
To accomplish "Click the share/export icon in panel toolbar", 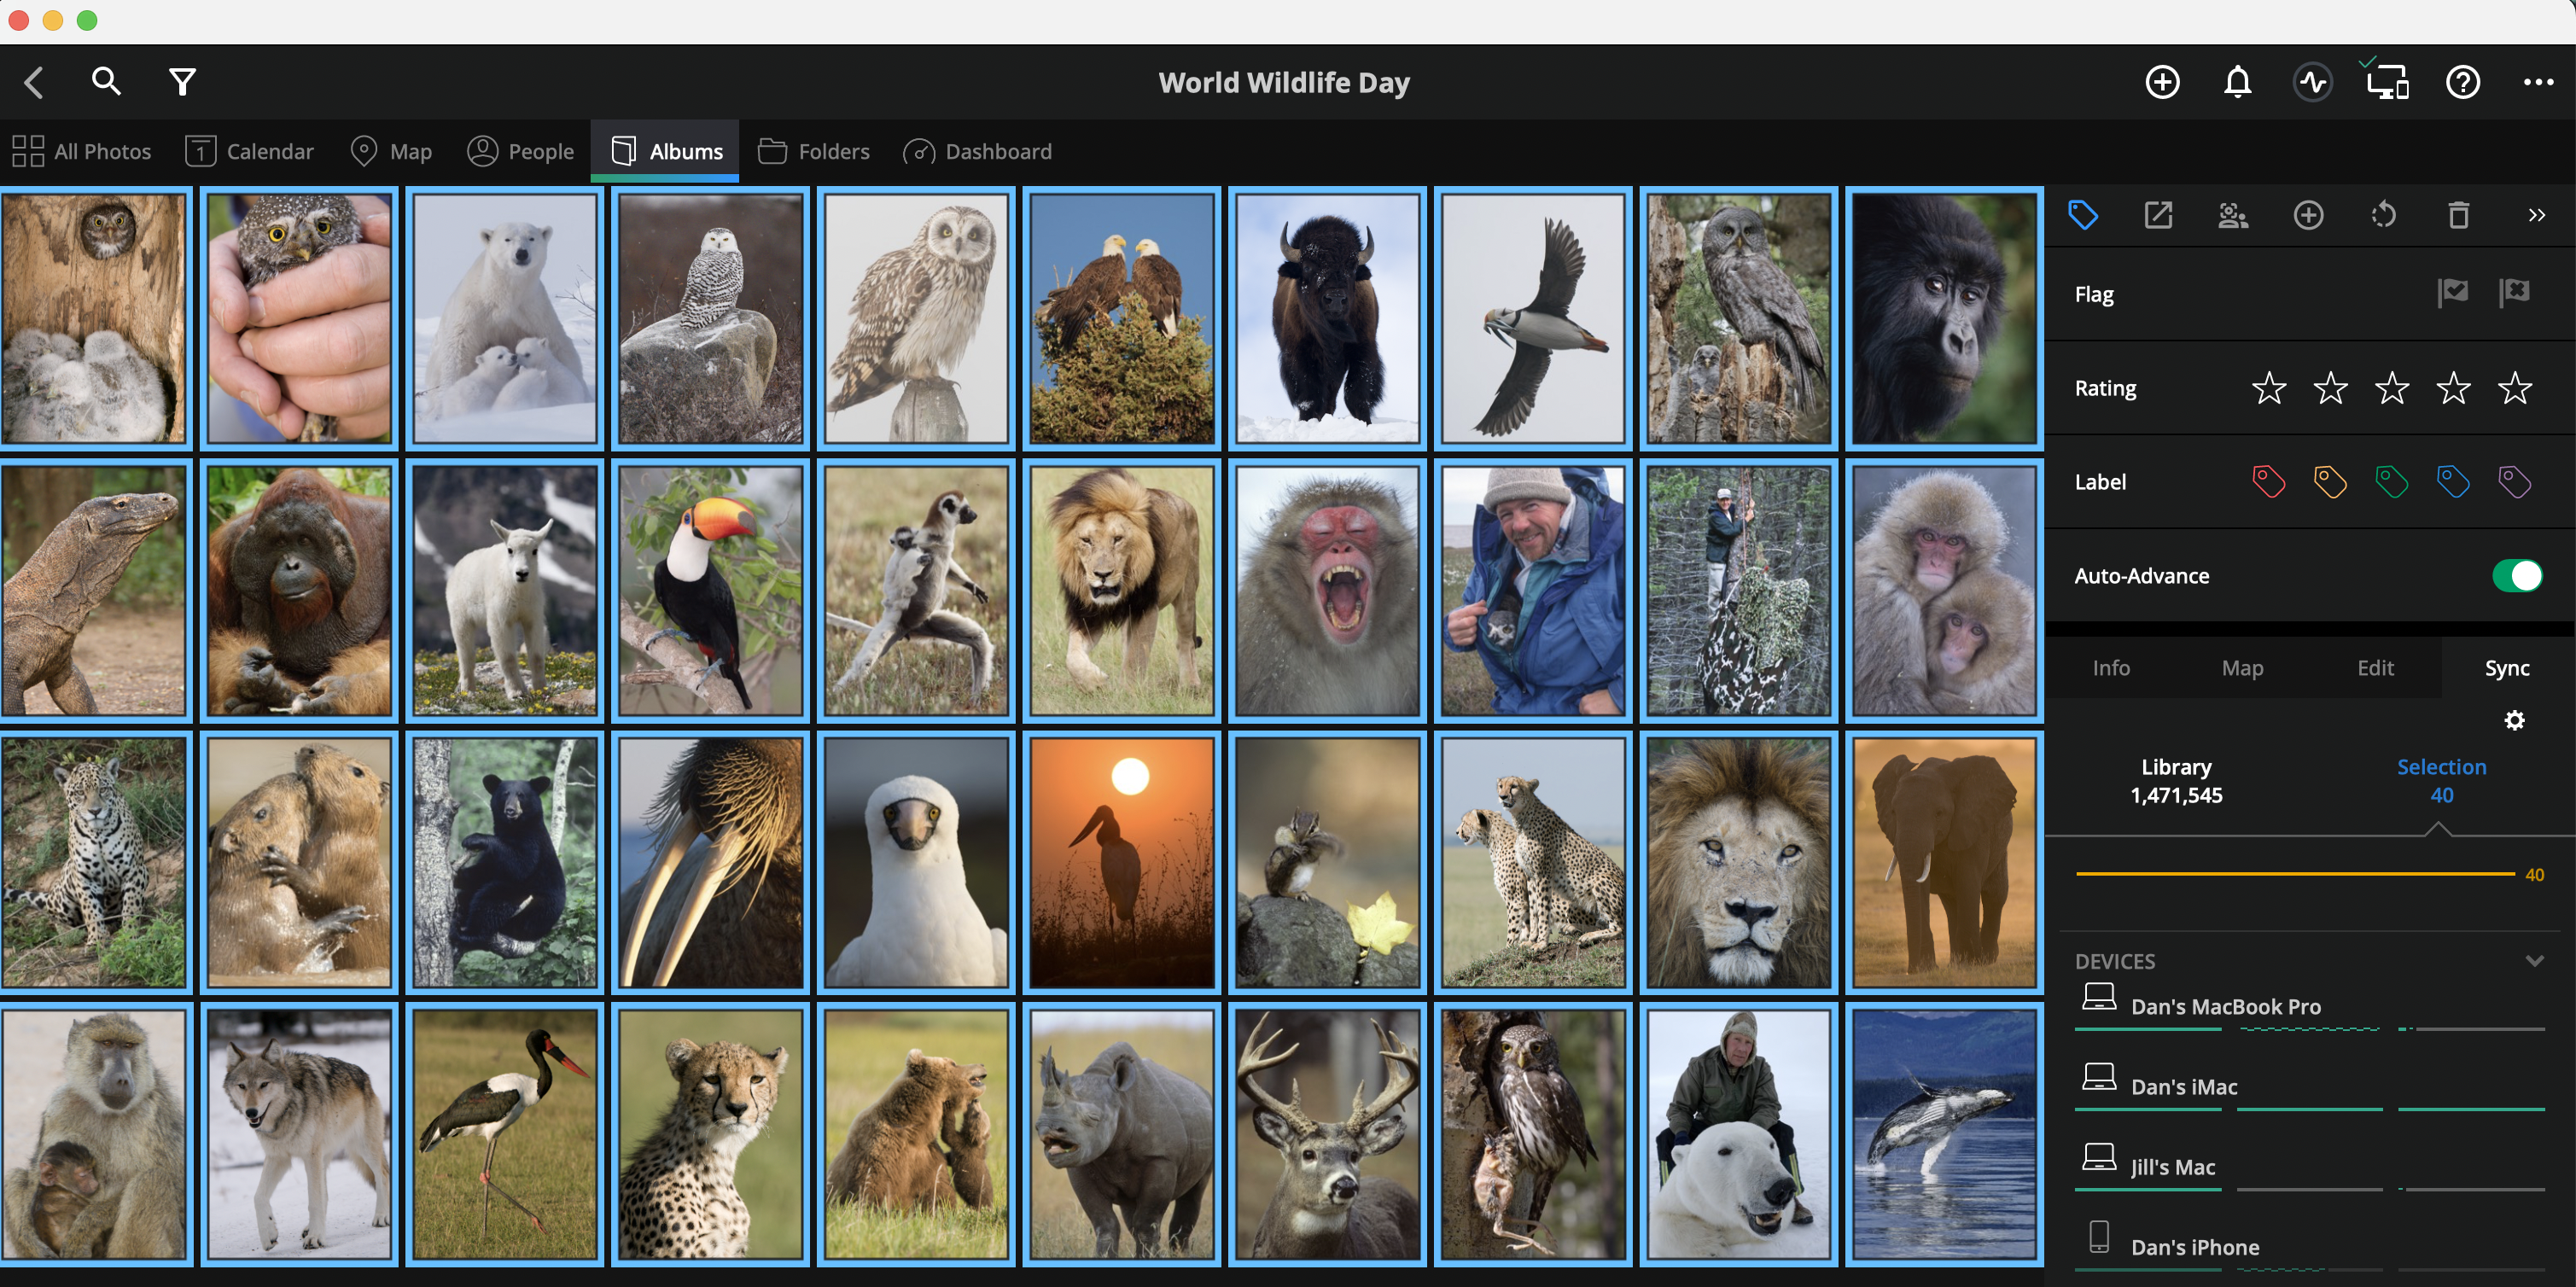I will click(2158, 215).
